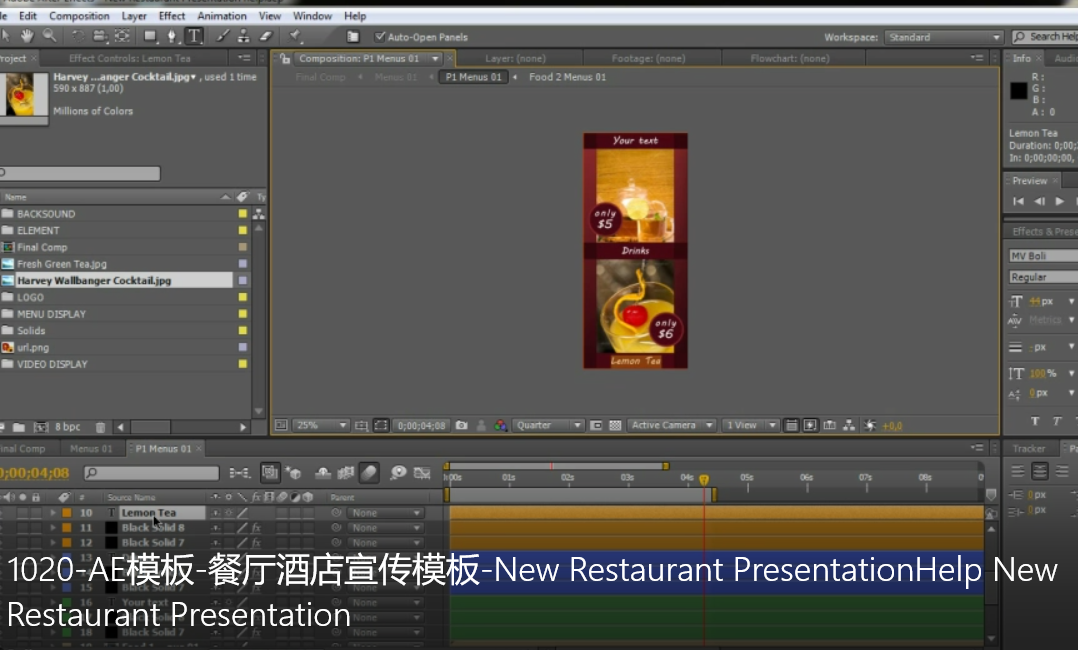Open Parent dropdown for Black Solid 8
Viewport: 1078px width, 650px height.
(x=385, y=528)
